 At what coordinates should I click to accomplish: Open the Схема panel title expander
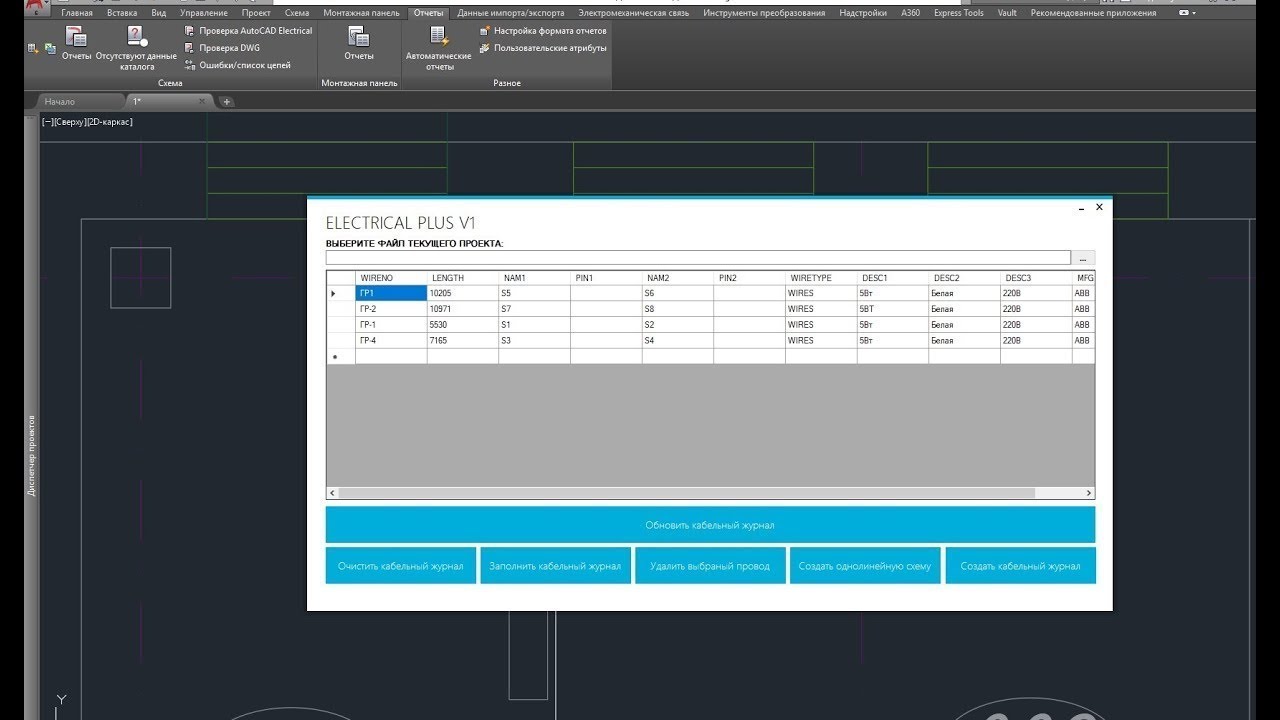(x=170, y=83)
